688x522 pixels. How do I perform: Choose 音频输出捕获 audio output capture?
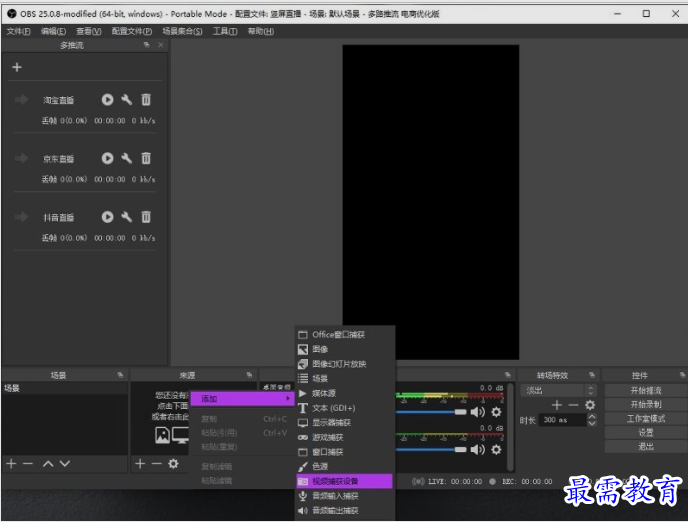pyautogui.click(x=345, y=511)
